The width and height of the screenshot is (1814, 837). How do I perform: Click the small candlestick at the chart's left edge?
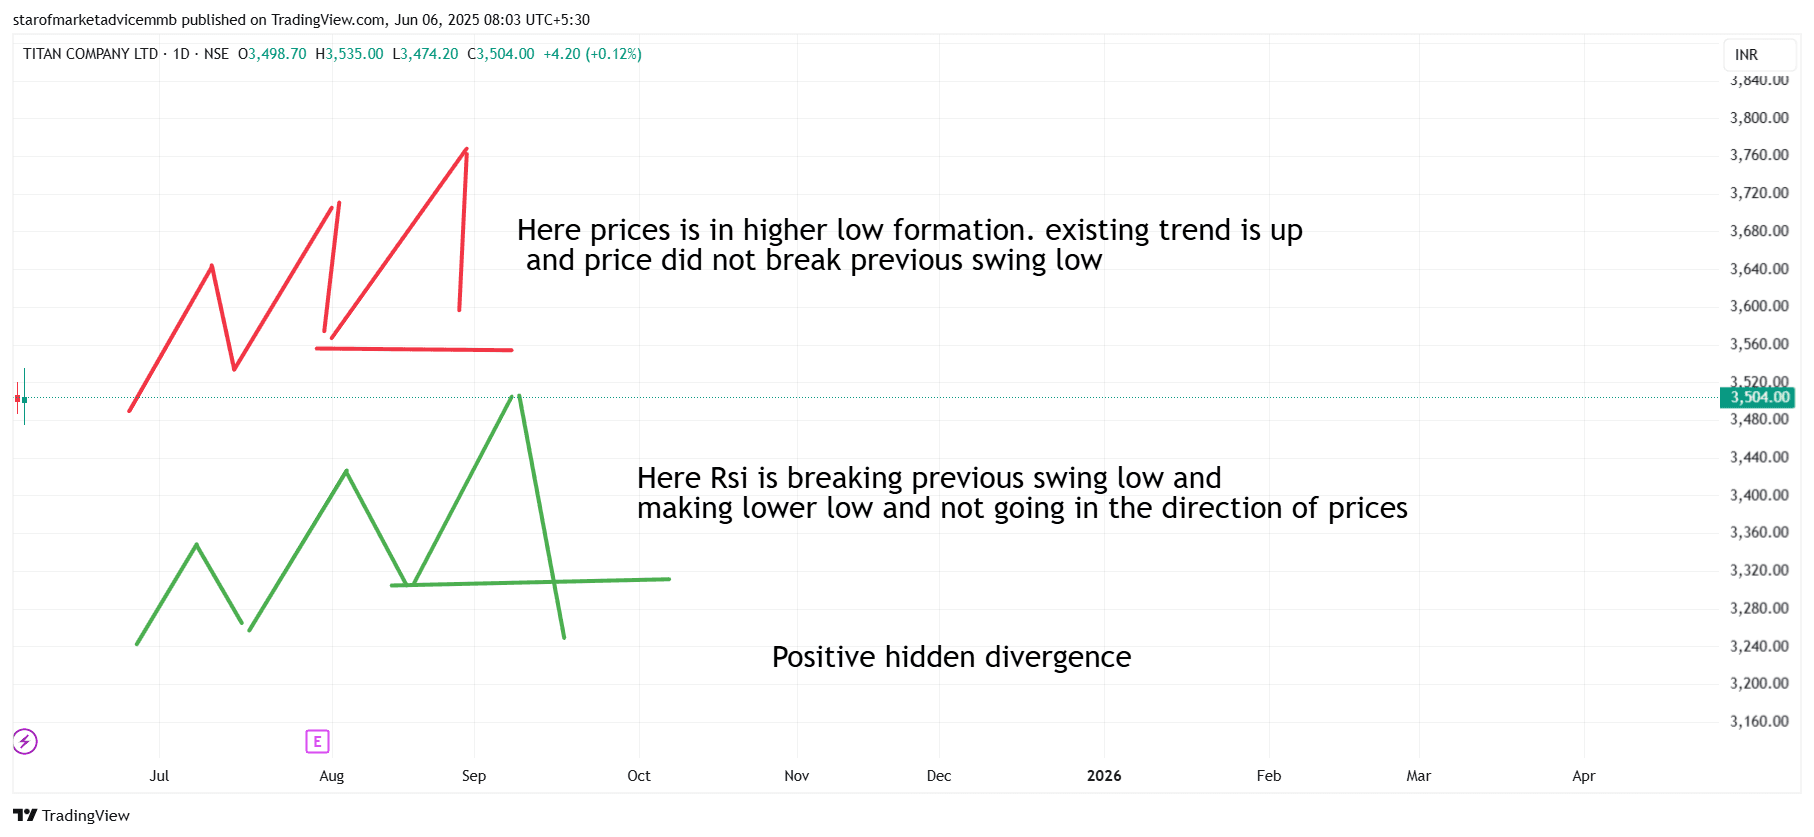22,398
